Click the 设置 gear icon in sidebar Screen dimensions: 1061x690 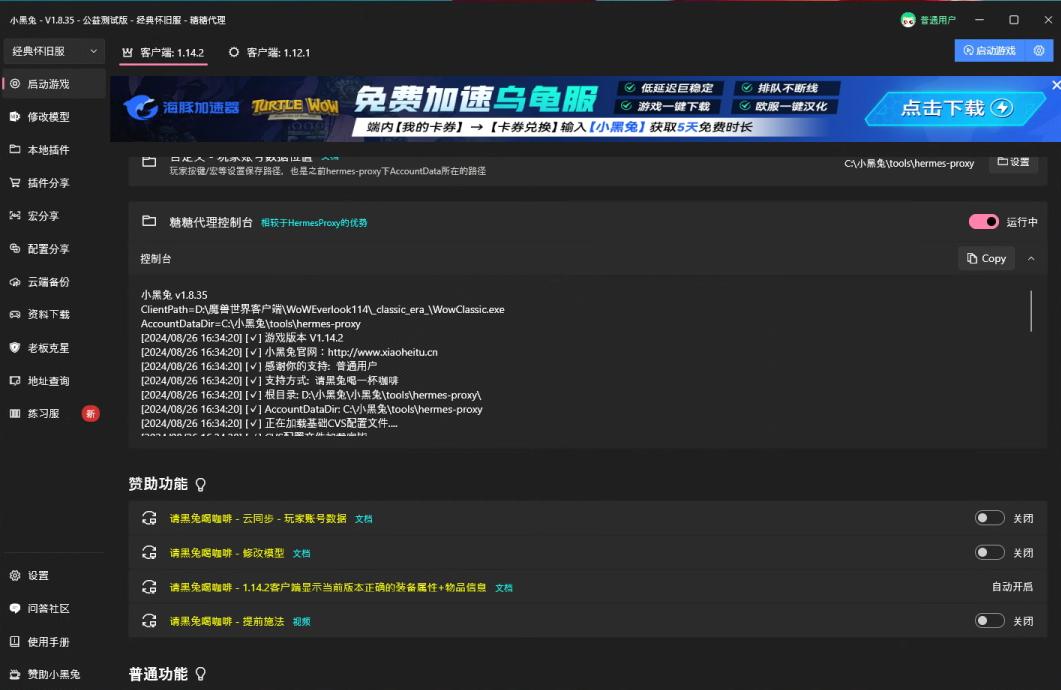[x=15, y=576]
